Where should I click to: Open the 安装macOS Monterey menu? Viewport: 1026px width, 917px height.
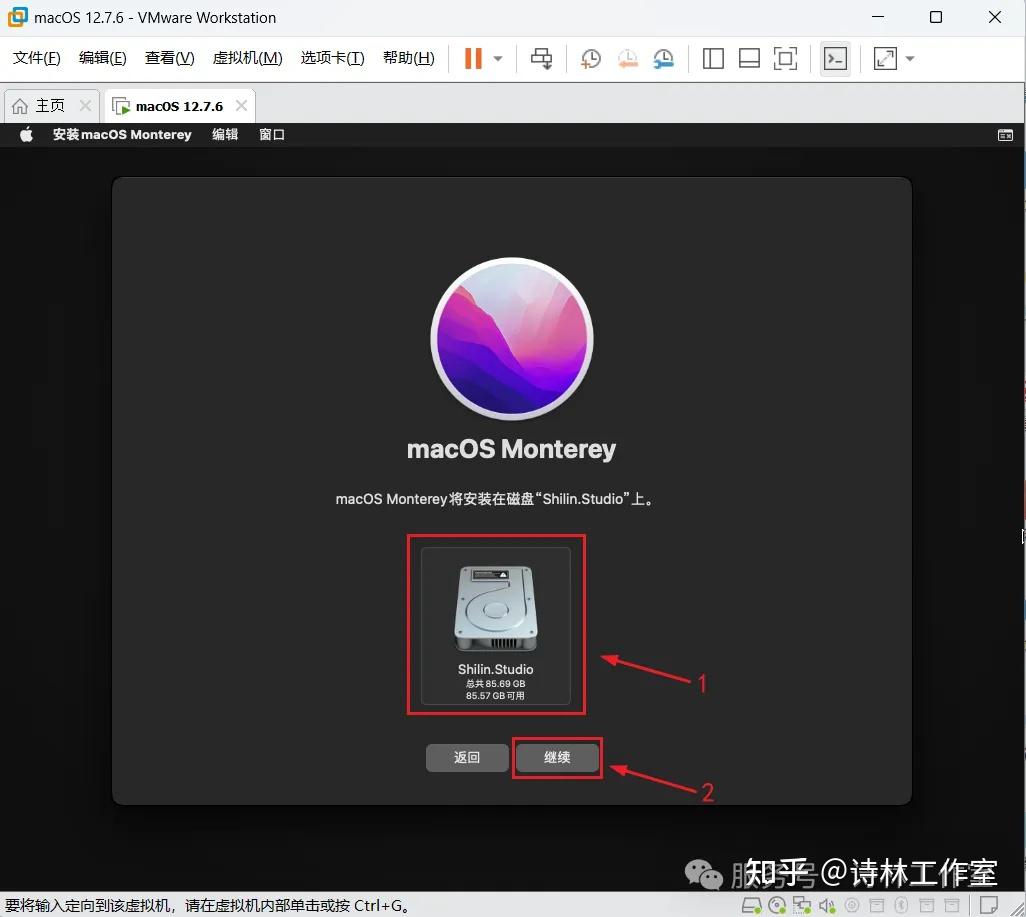[x=122, y=135]
